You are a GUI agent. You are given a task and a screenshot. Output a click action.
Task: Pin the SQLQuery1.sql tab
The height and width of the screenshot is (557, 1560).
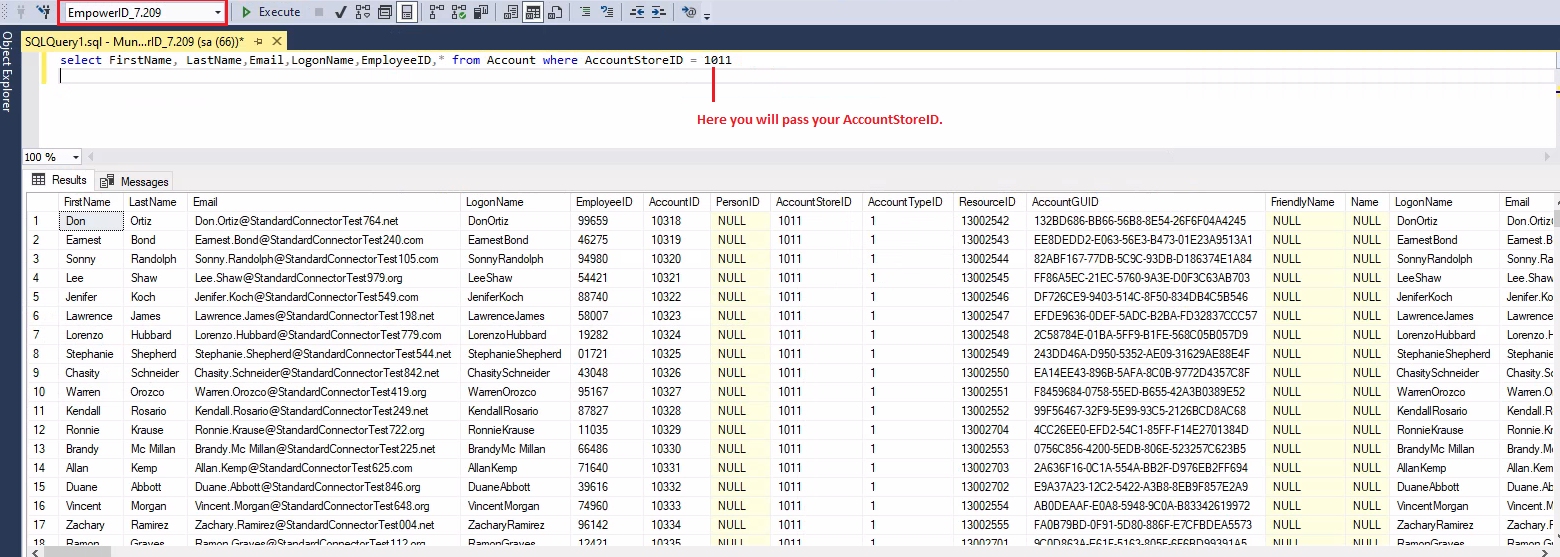[258, 42]
